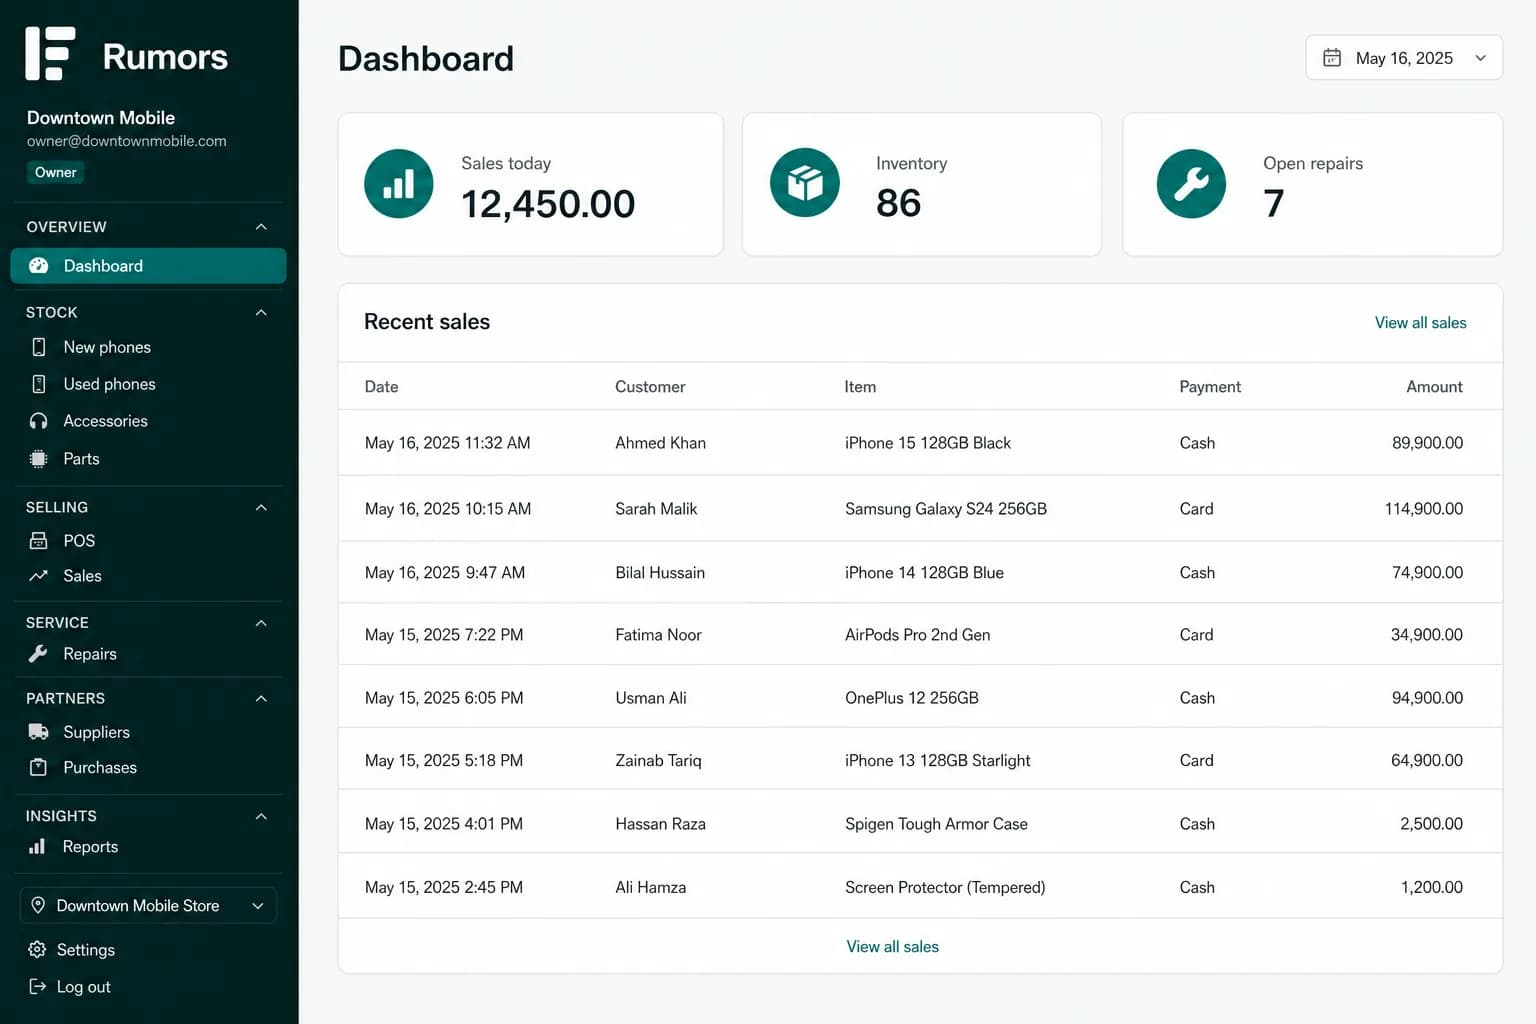Open the May 16, 2025 date dropdown
The height and width of the screenshot is (1024, 1536).
(x=1404, y=58)
